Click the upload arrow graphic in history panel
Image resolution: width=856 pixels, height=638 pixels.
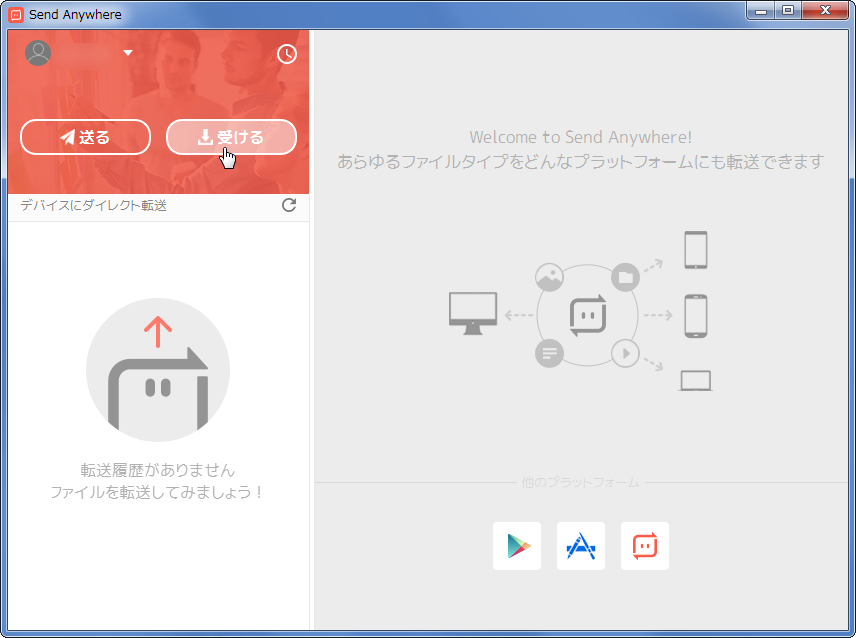(x=158, y=370)
